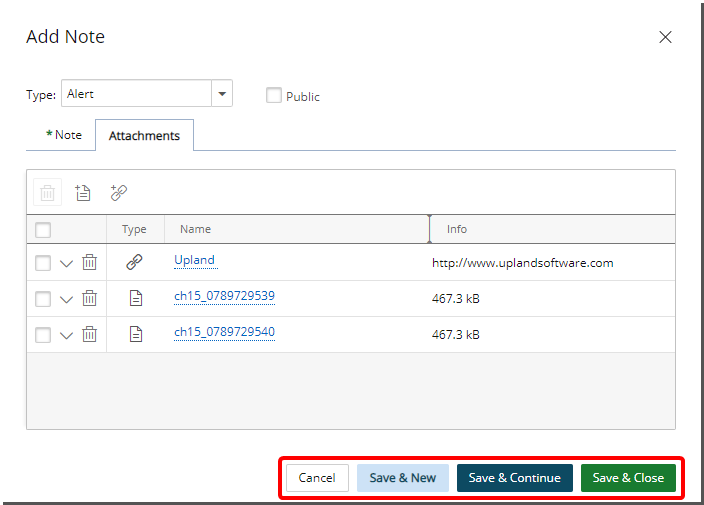Click the Cancel button
This screenshot has height=505, width=704.
click(317, 478)
